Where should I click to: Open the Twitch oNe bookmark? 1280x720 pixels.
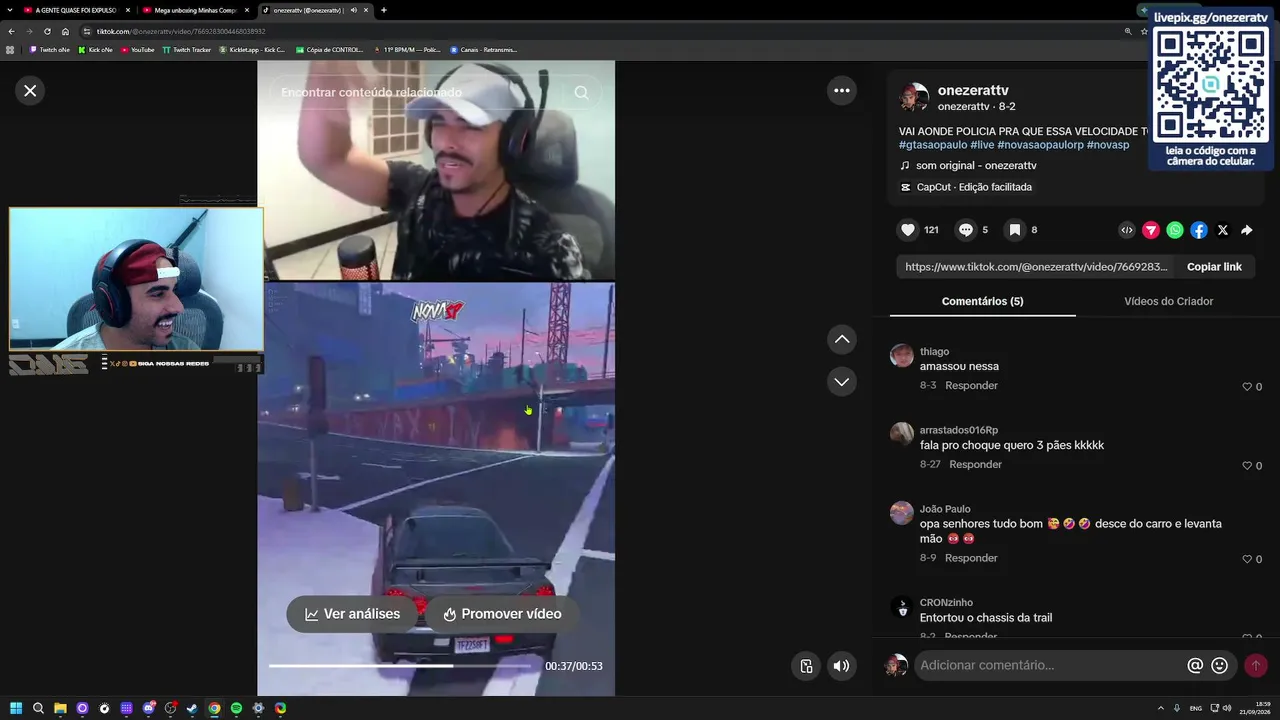50,49
